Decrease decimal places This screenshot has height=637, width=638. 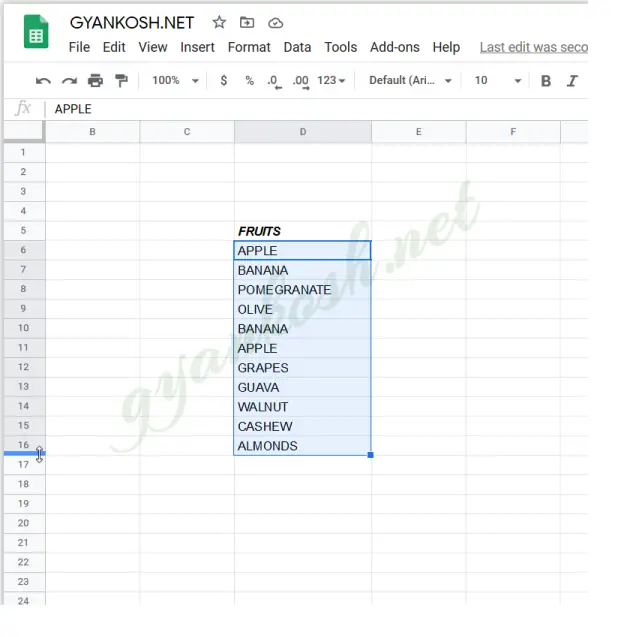point(275,81)
